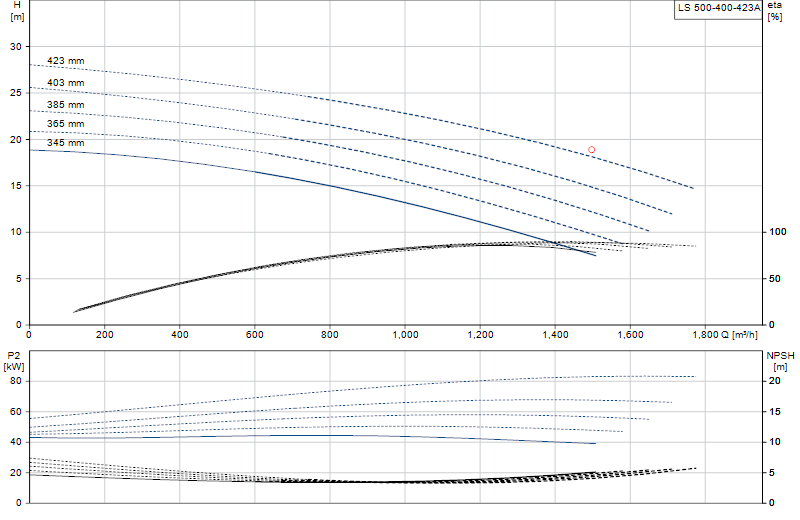Image resolution: width=800 pixels, height=520 pixels.
Task: Click the 50 efficiency axis tick value
Action: [x=774, y=279]
